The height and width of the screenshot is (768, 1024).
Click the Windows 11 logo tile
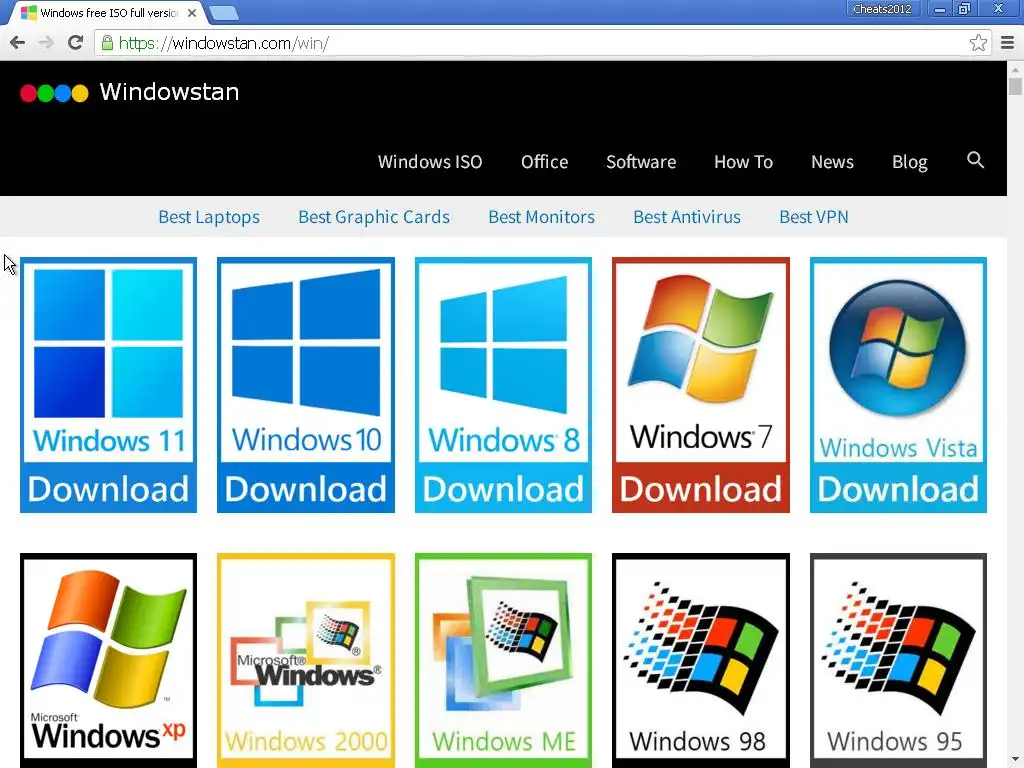click(108, 359)
